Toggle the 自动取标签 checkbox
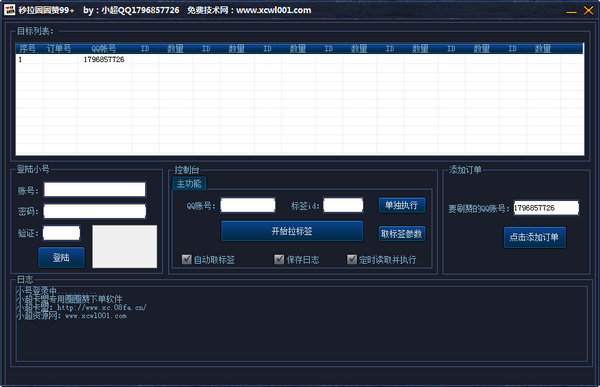The height and width of the screenshot is (387, 600). tap(186, 260)
